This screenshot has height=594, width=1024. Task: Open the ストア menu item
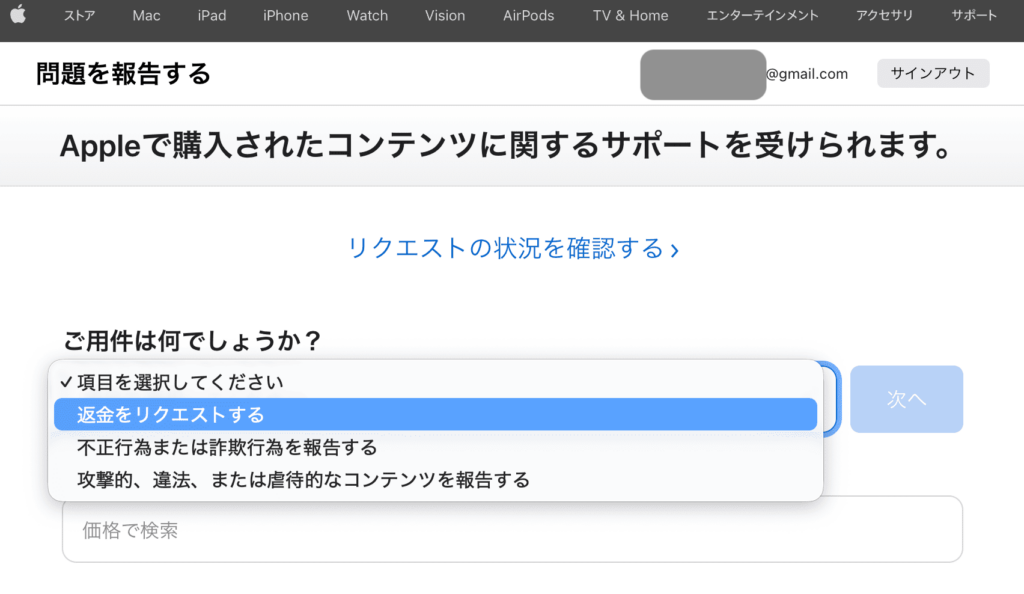point(79,15)
